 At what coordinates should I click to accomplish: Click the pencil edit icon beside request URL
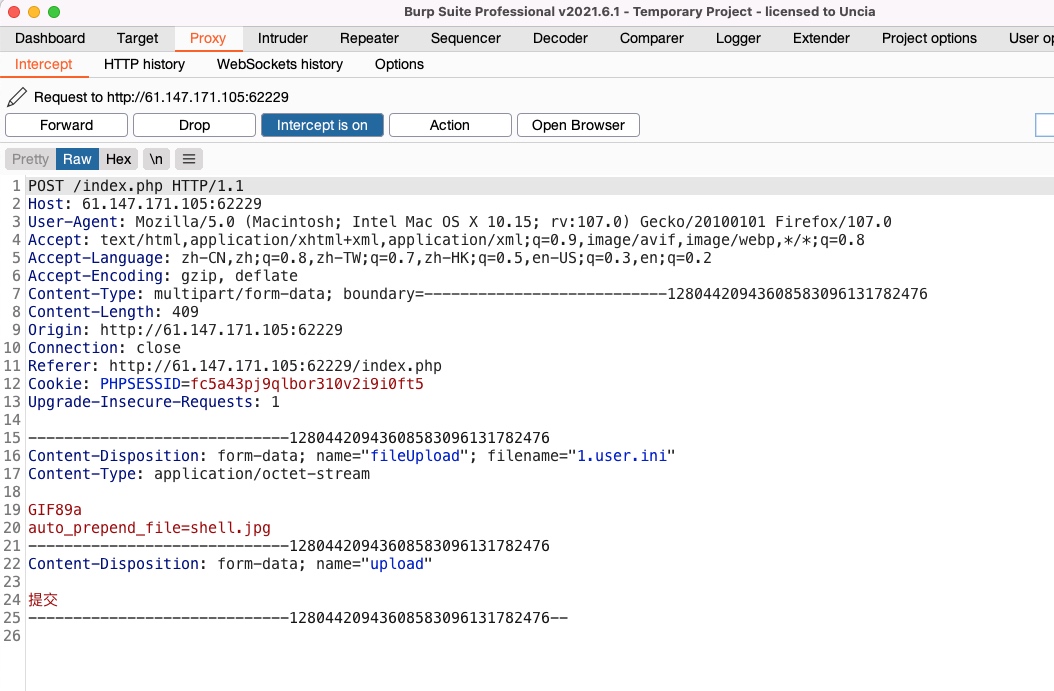[x=17, y=97]
